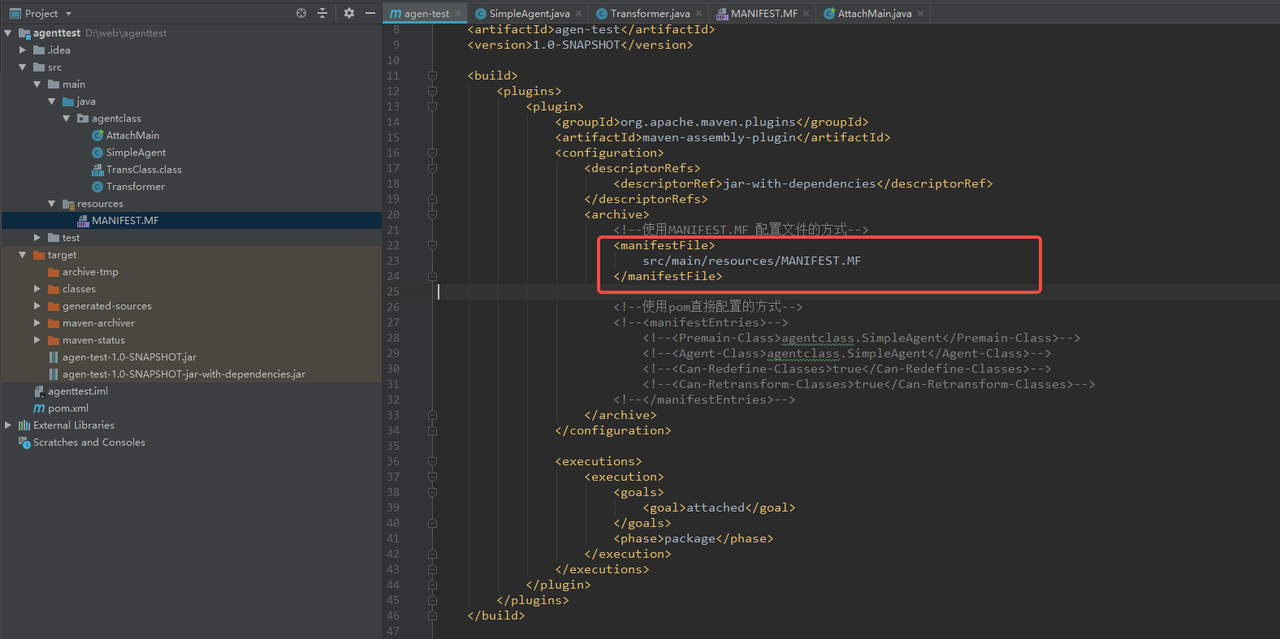The height and width of the screenshot is (639, 1280).
Task: Expand the .idea folder
Action: click(x=23, y=50)
